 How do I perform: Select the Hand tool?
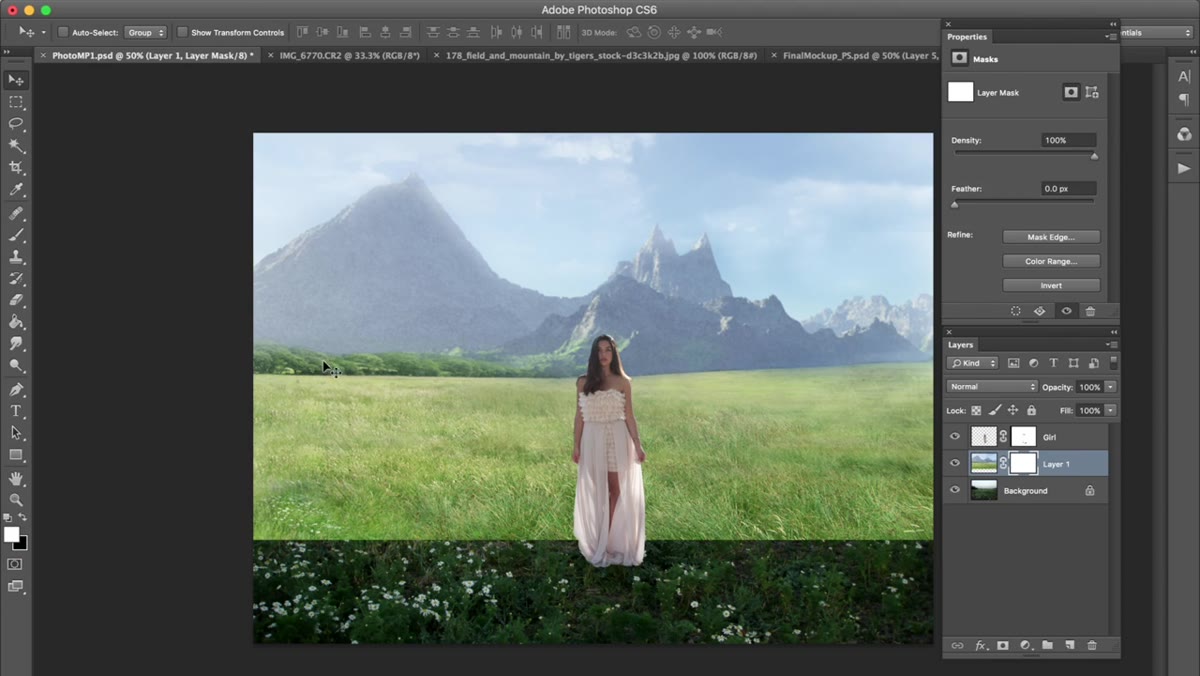click(x=16, y=478)
